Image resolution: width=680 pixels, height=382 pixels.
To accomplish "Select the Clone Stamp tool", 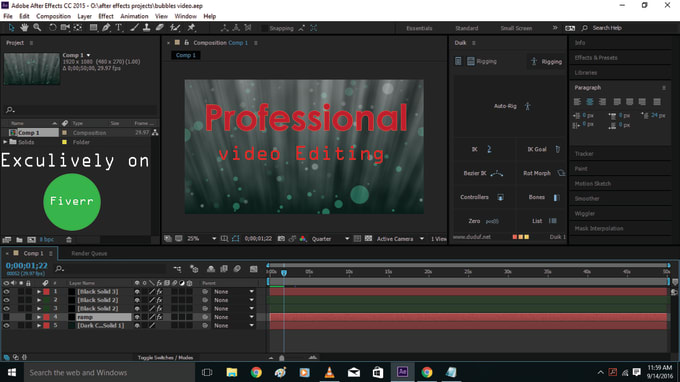I will point(147,28).
